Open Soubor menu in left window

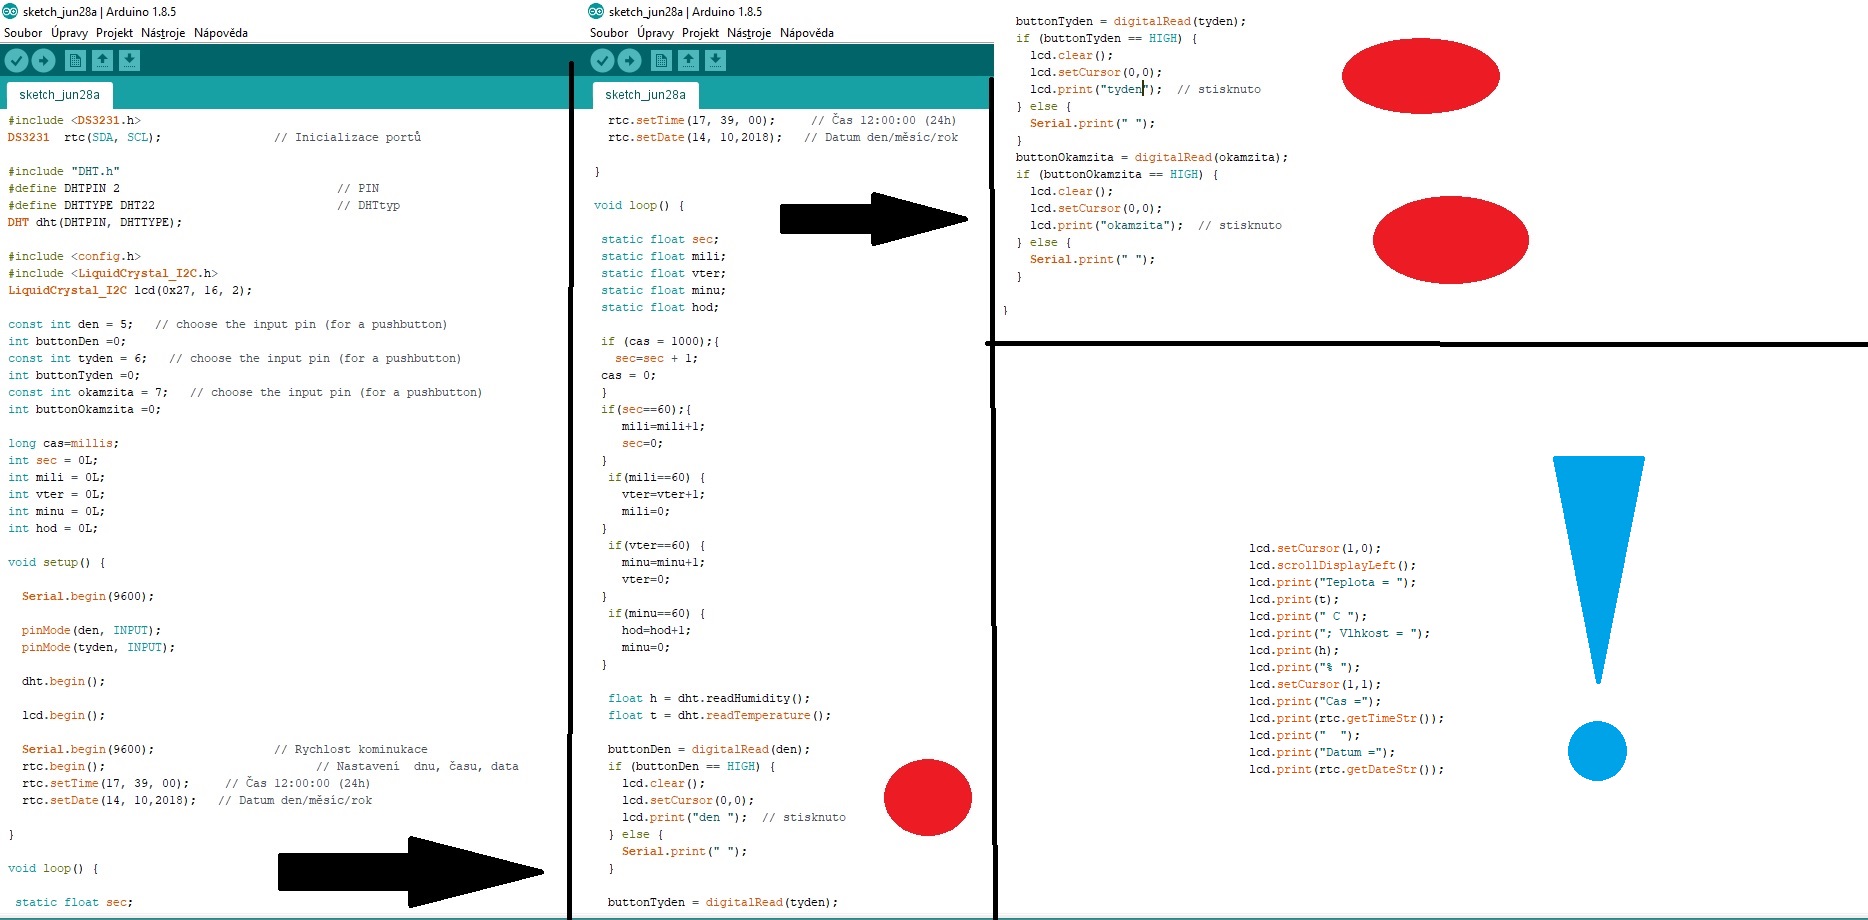23,33
